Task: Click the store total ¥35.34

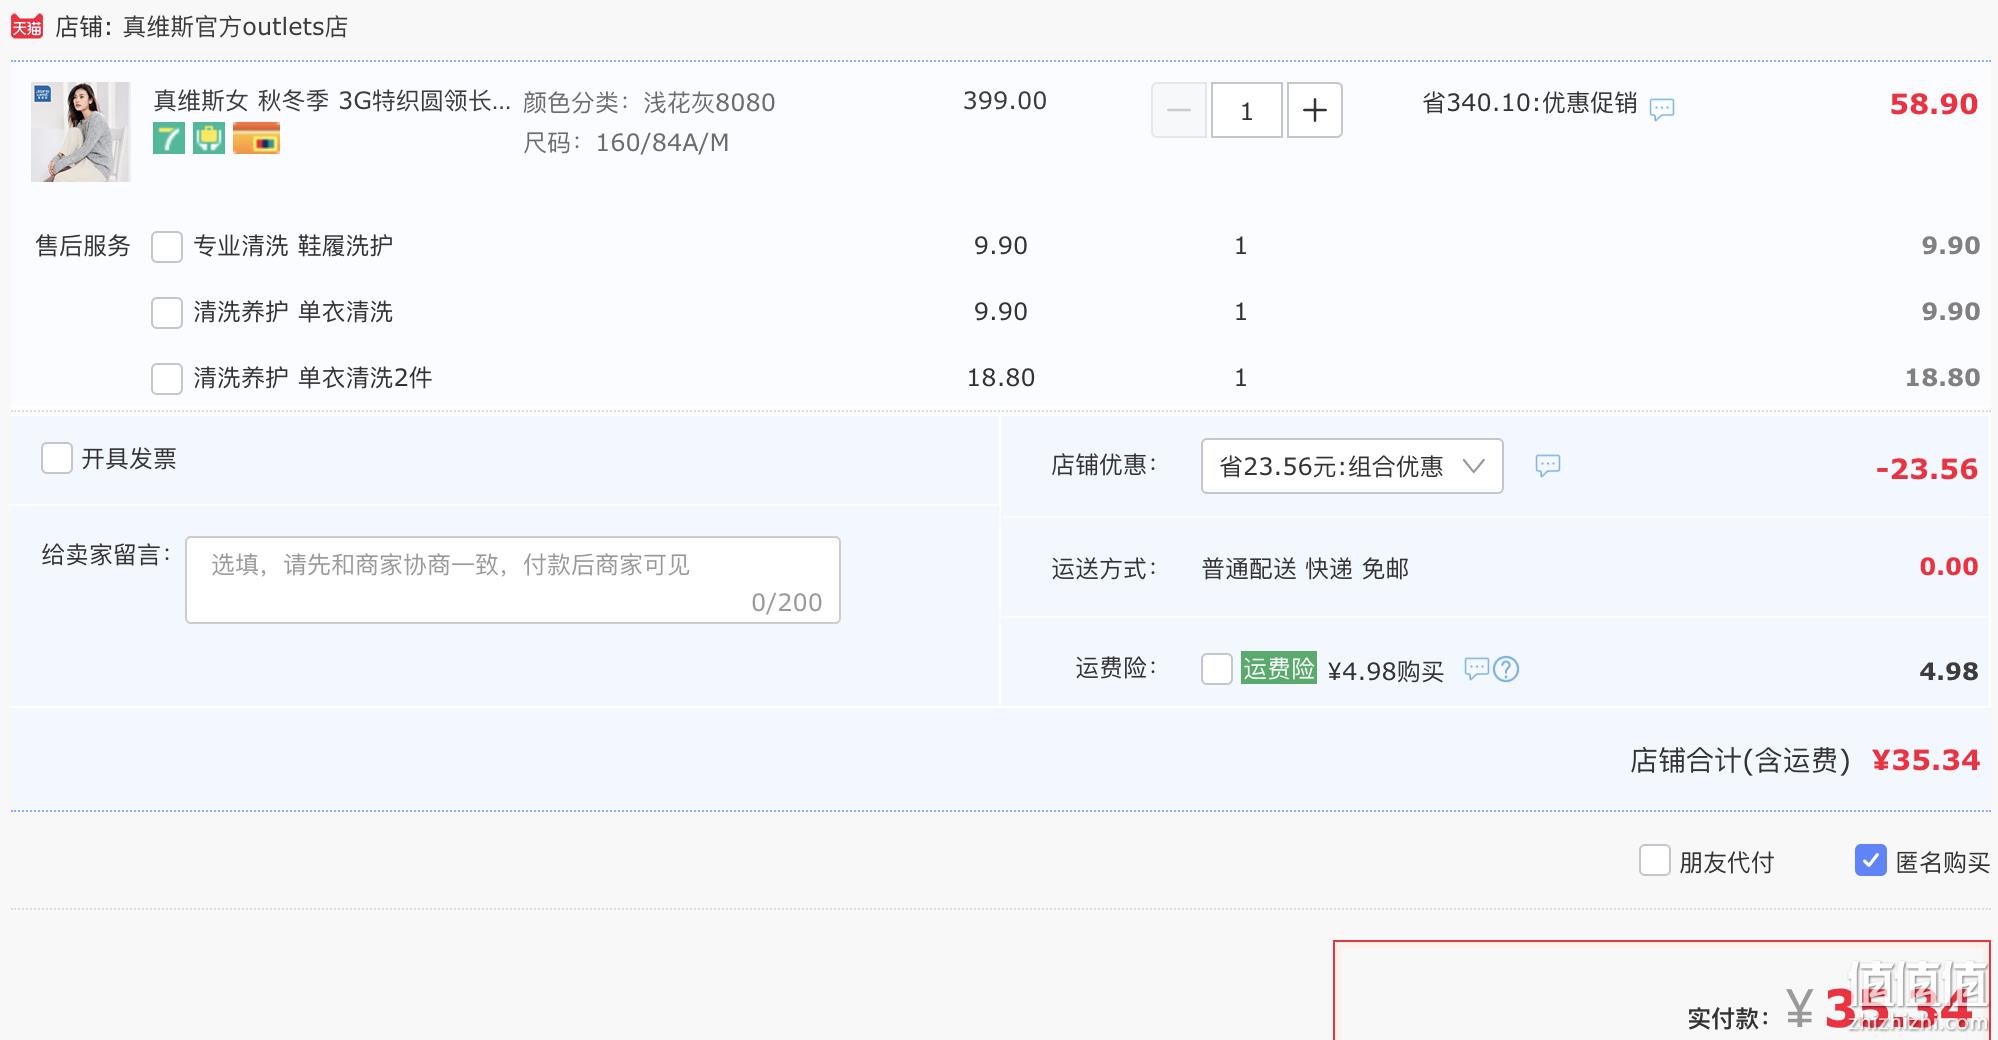Action: pyautogui.click(x=1926, y=761)
